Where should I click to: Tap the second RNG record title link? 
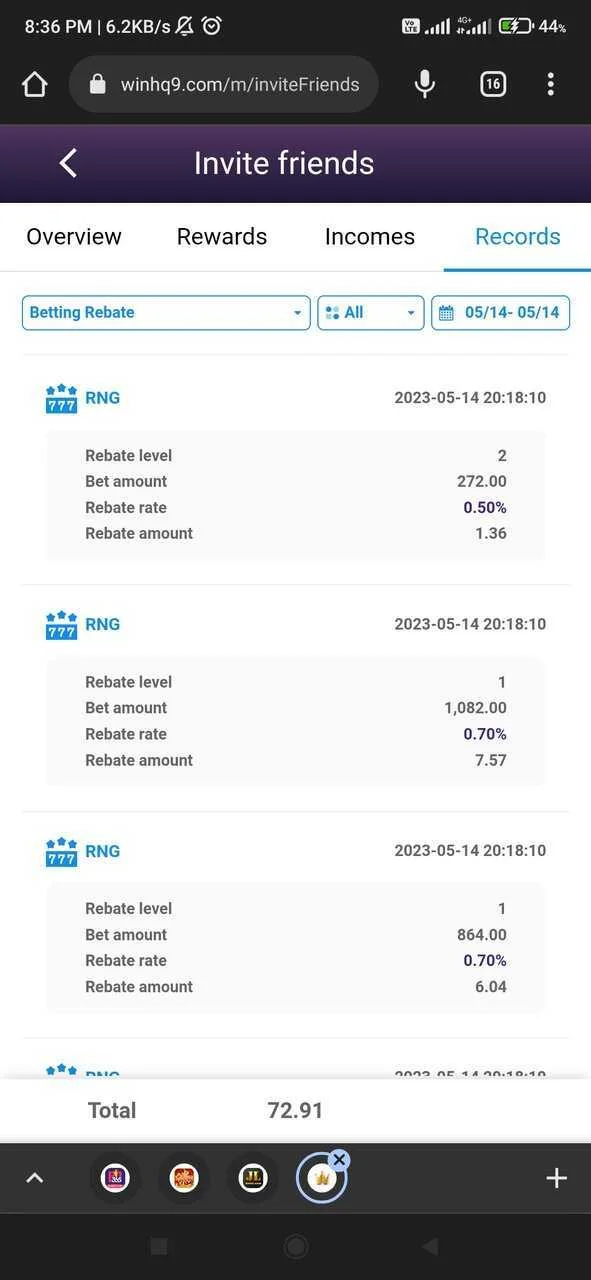pyautogui.click(x=102, y=624)
